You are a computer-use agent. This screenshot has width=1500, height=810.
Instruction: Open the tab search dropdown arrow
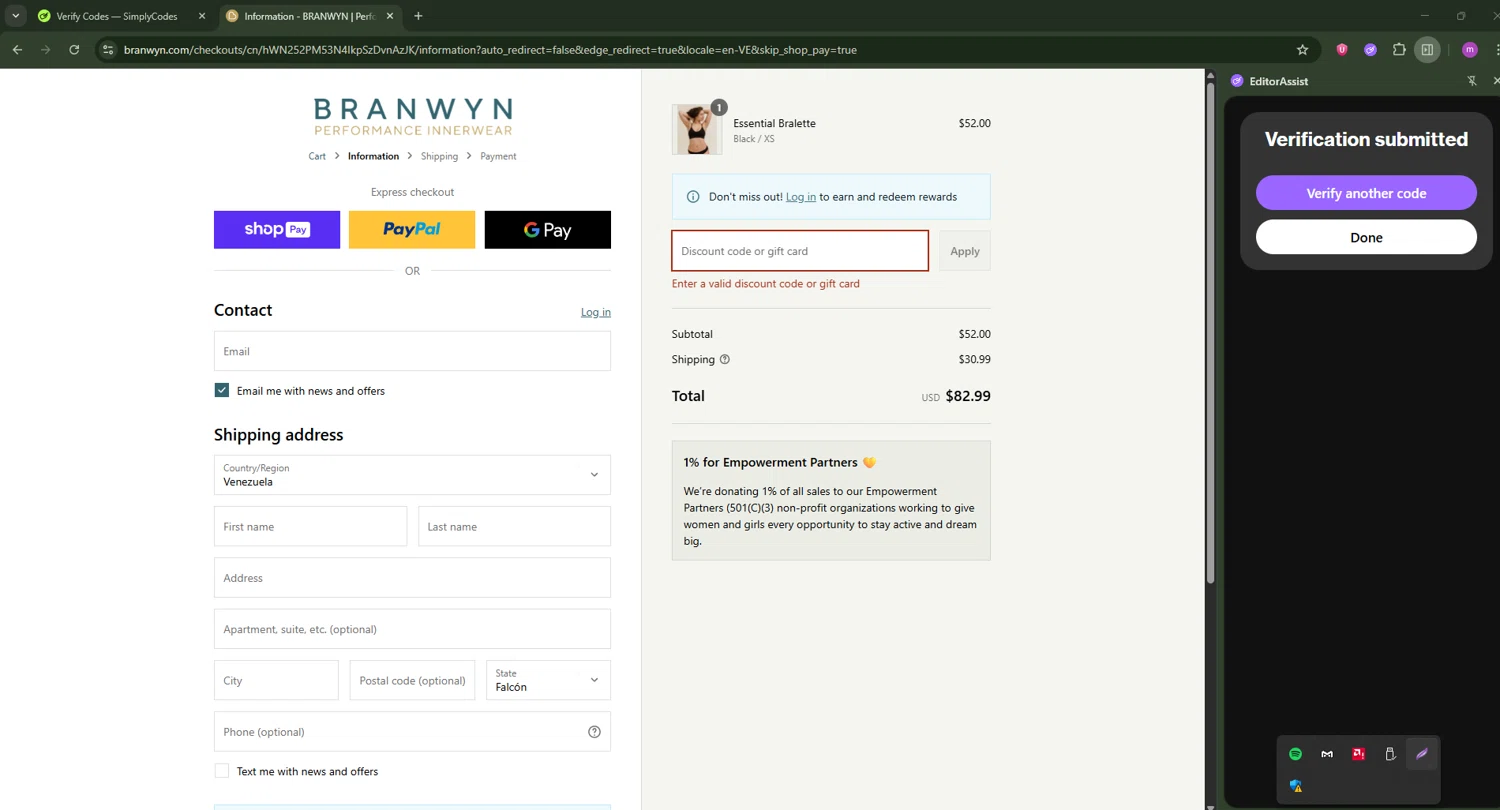click(x=16, y=16)
